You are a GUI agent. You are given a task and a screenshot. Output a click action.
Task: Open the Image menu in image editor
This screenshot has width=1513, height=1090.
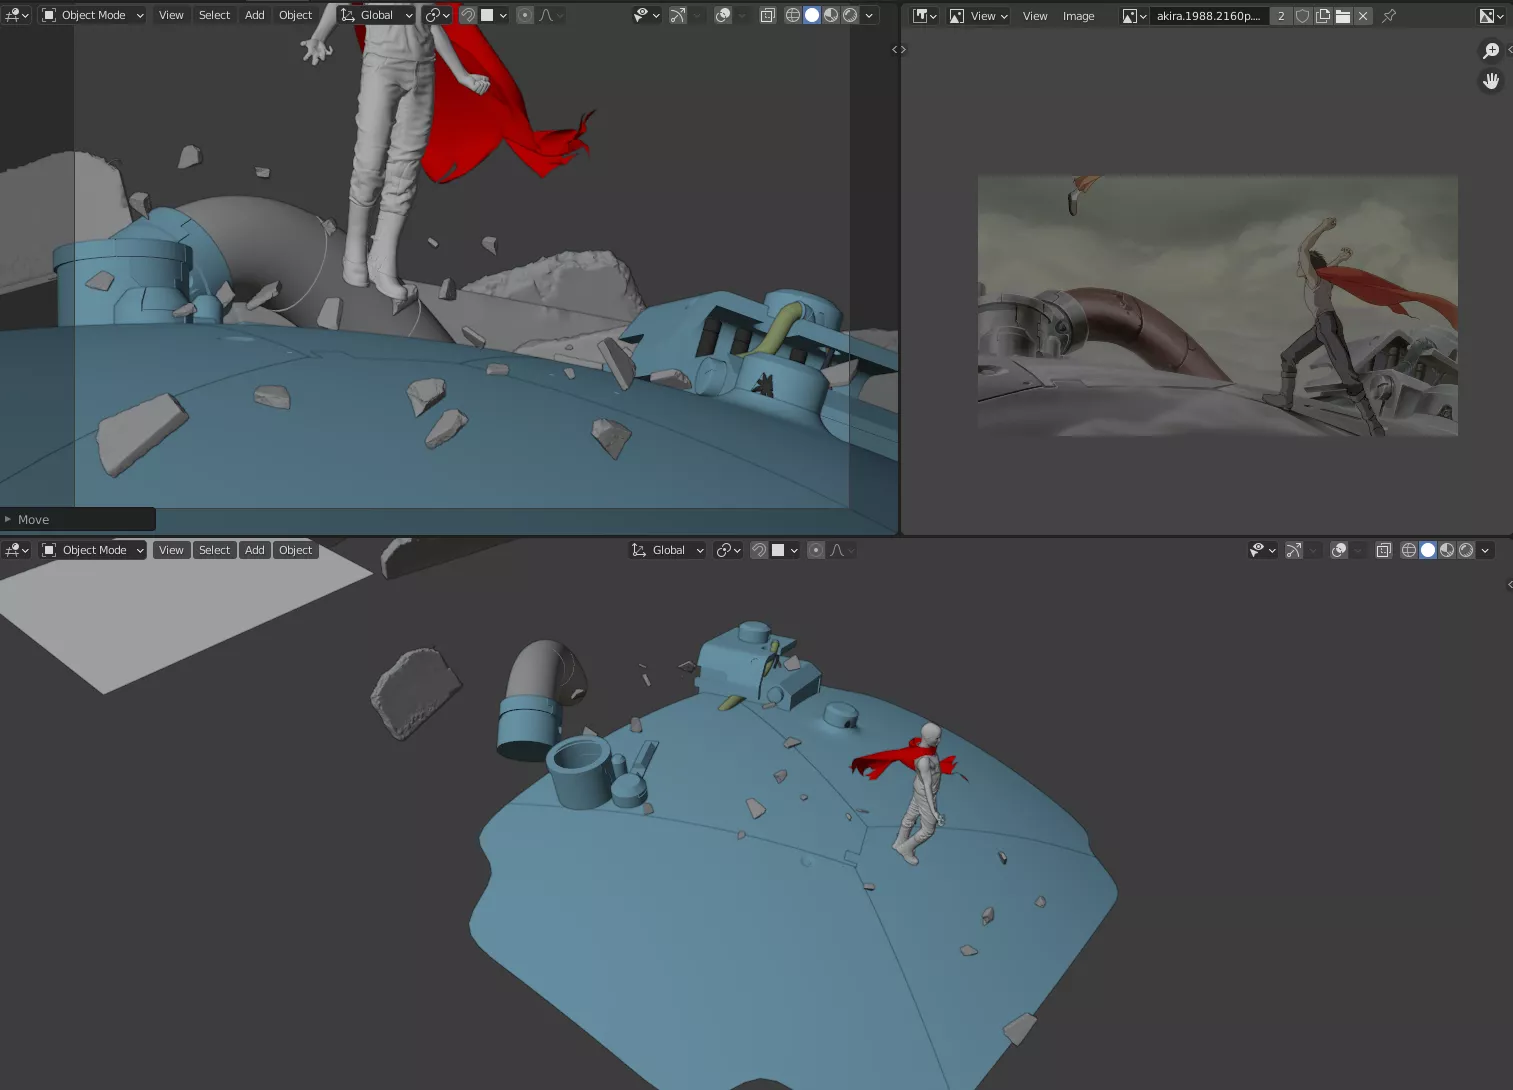click(1078, 16)
